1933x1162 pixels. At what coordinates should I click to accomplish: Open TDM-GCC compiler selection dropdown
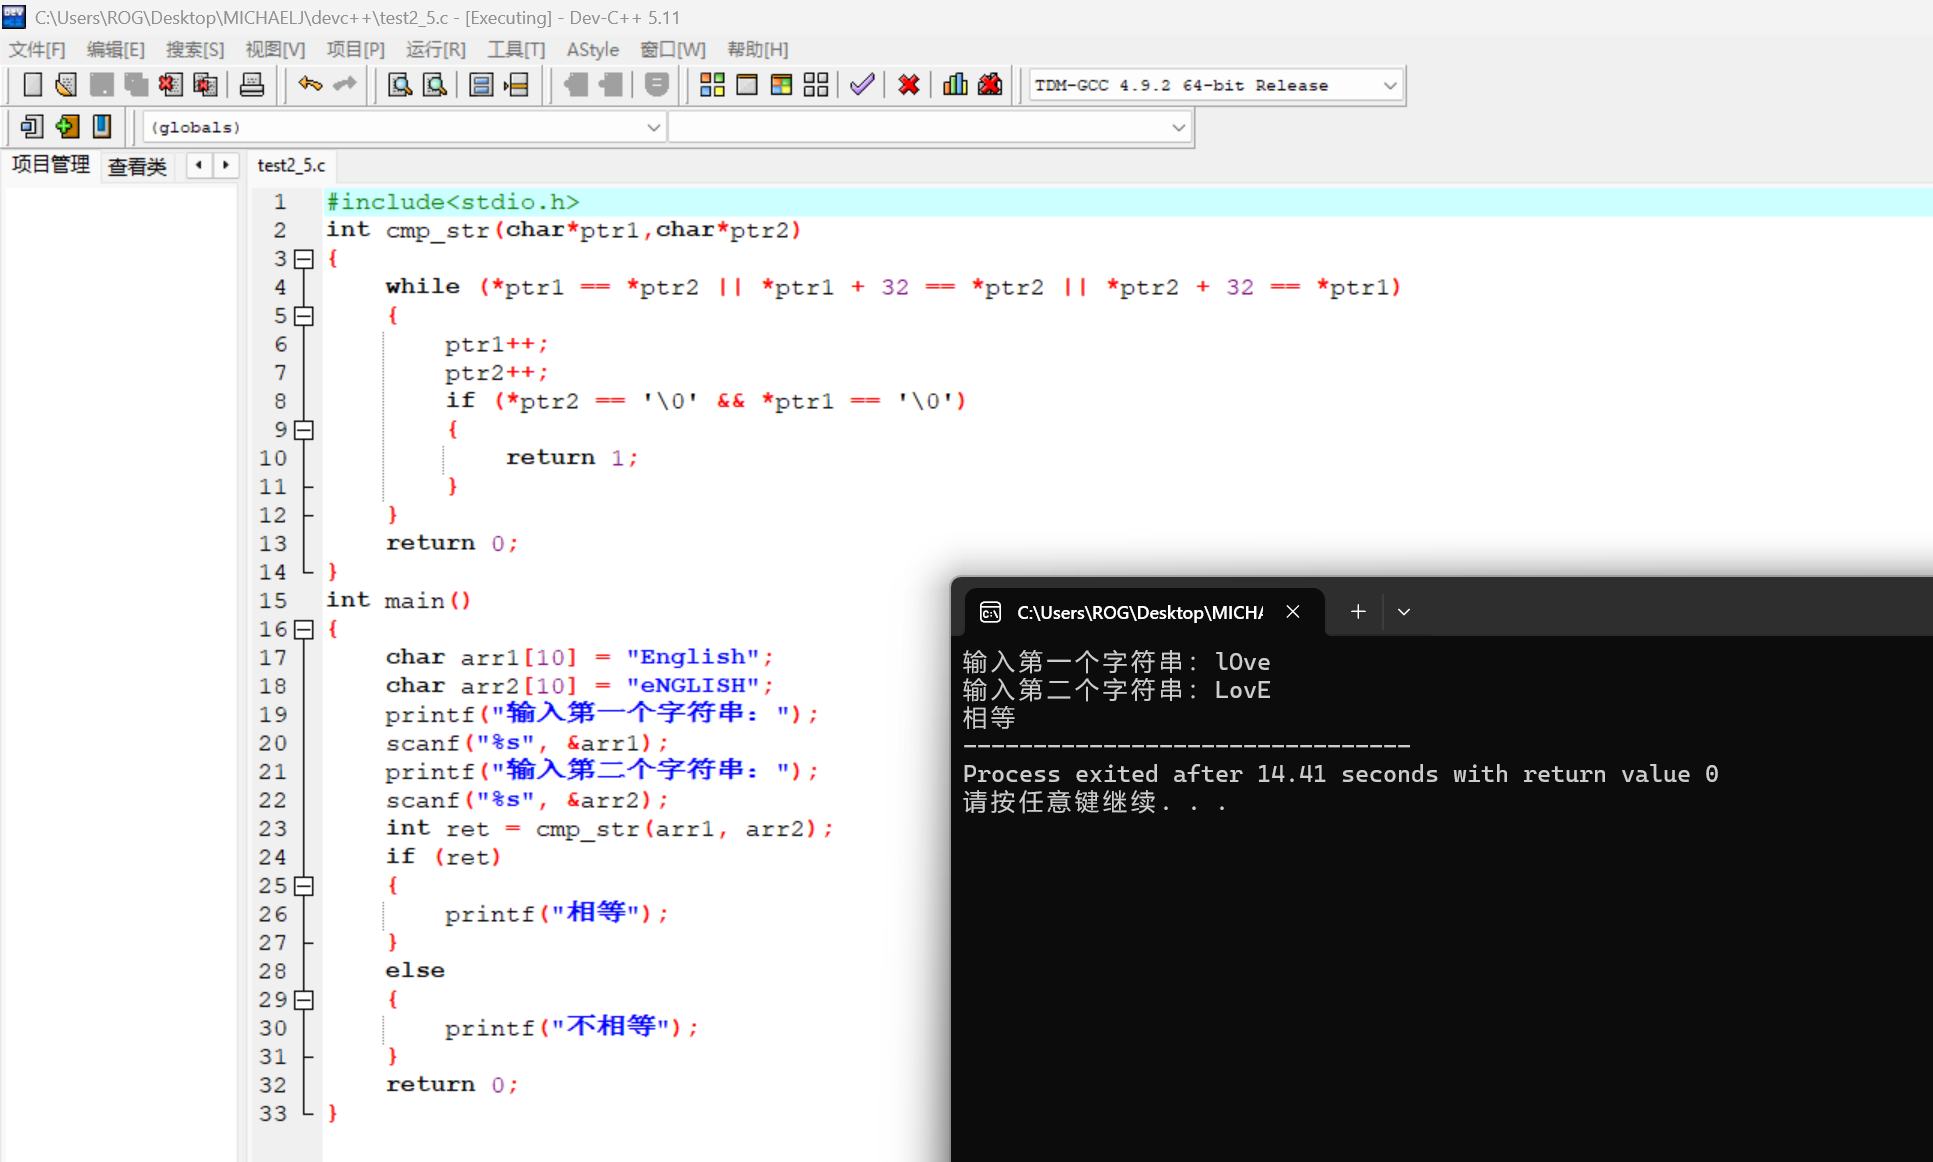click(x=1389, y=86)
